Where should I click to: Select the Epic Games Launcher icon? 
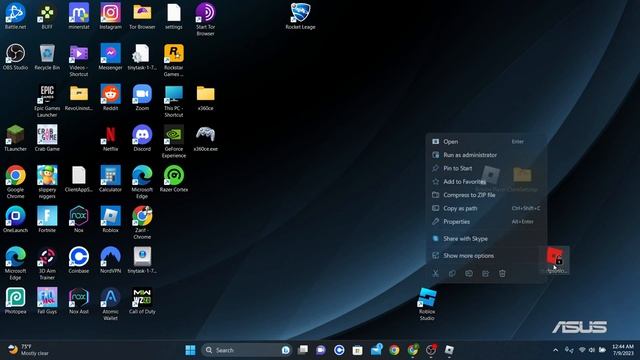(x=47, y=101)
